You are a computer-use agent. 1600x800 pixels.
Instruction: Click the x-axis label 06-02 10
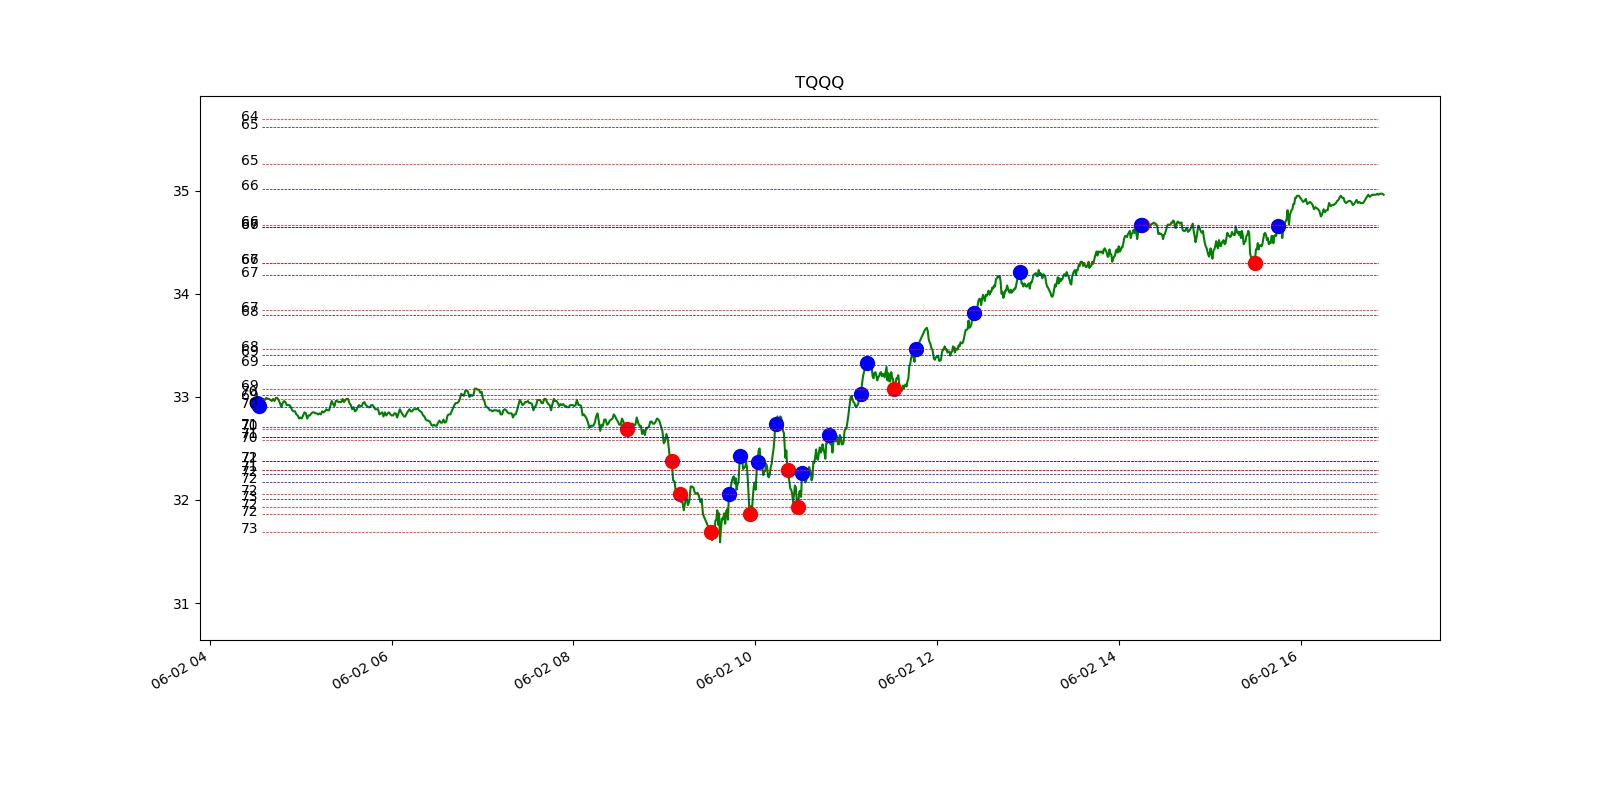[x=725, y=670]
